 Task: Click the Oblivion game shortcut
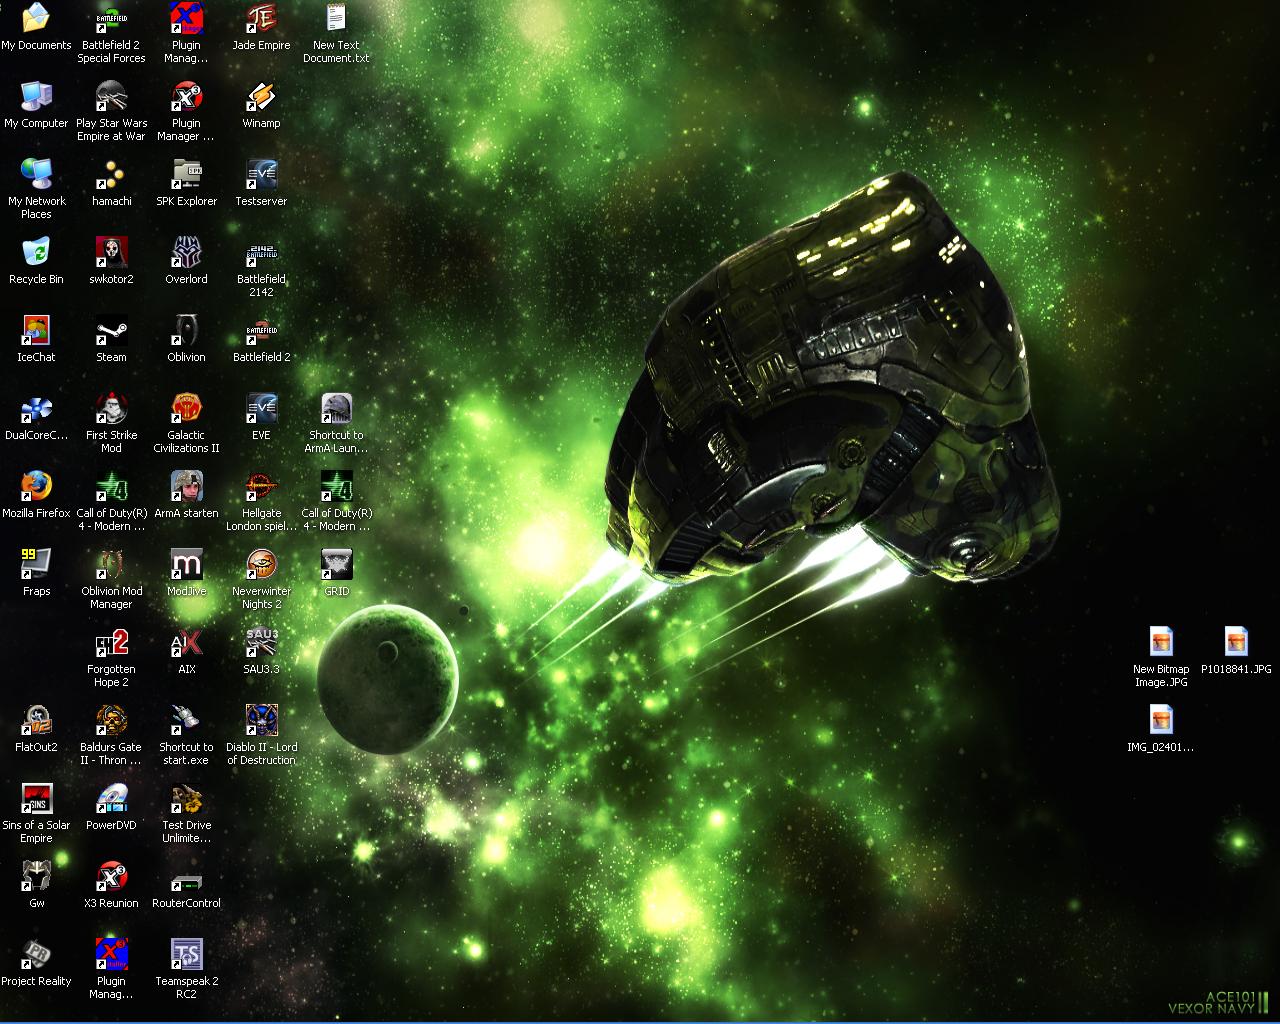(x=186, y=331)
